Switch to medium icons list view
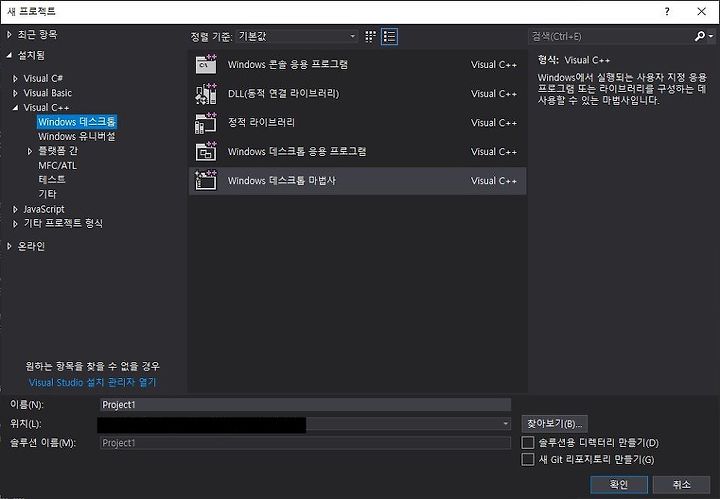Screen dimensions: 720x499 tap(389, 36)
